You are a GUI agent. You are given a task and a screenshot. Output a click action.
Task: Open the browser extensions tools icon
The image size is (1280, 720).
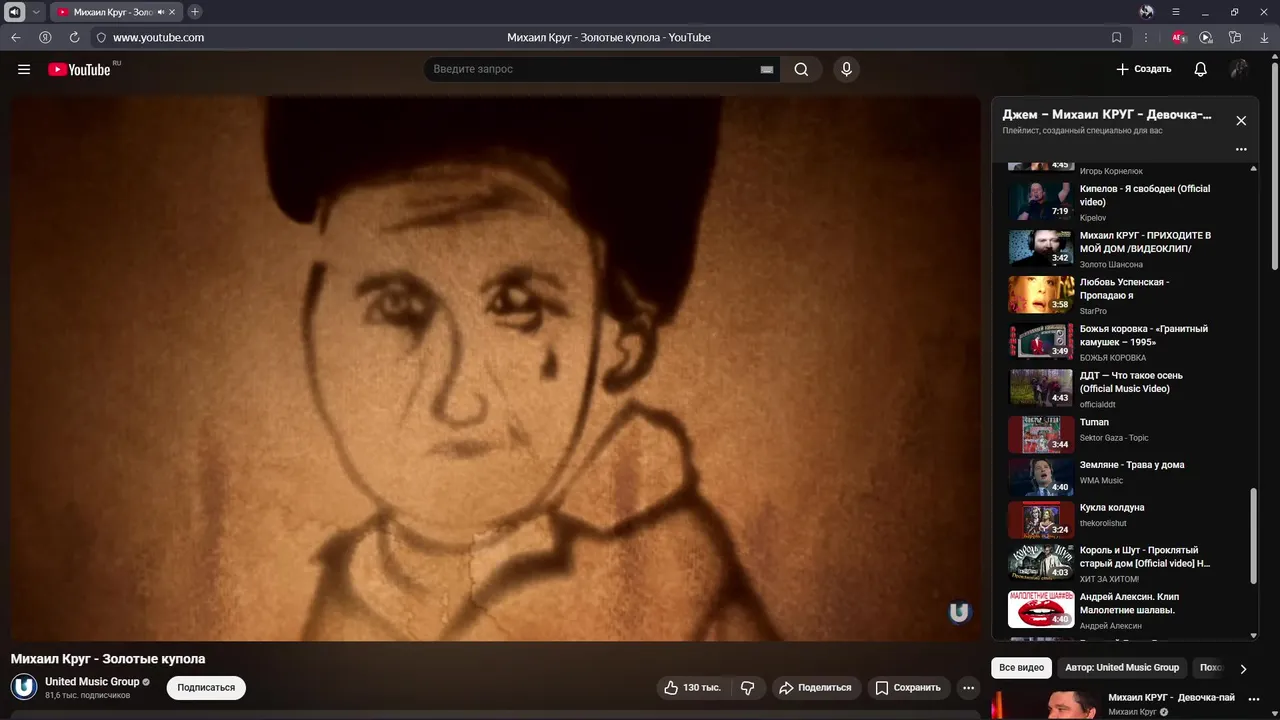pos(1235,37)
